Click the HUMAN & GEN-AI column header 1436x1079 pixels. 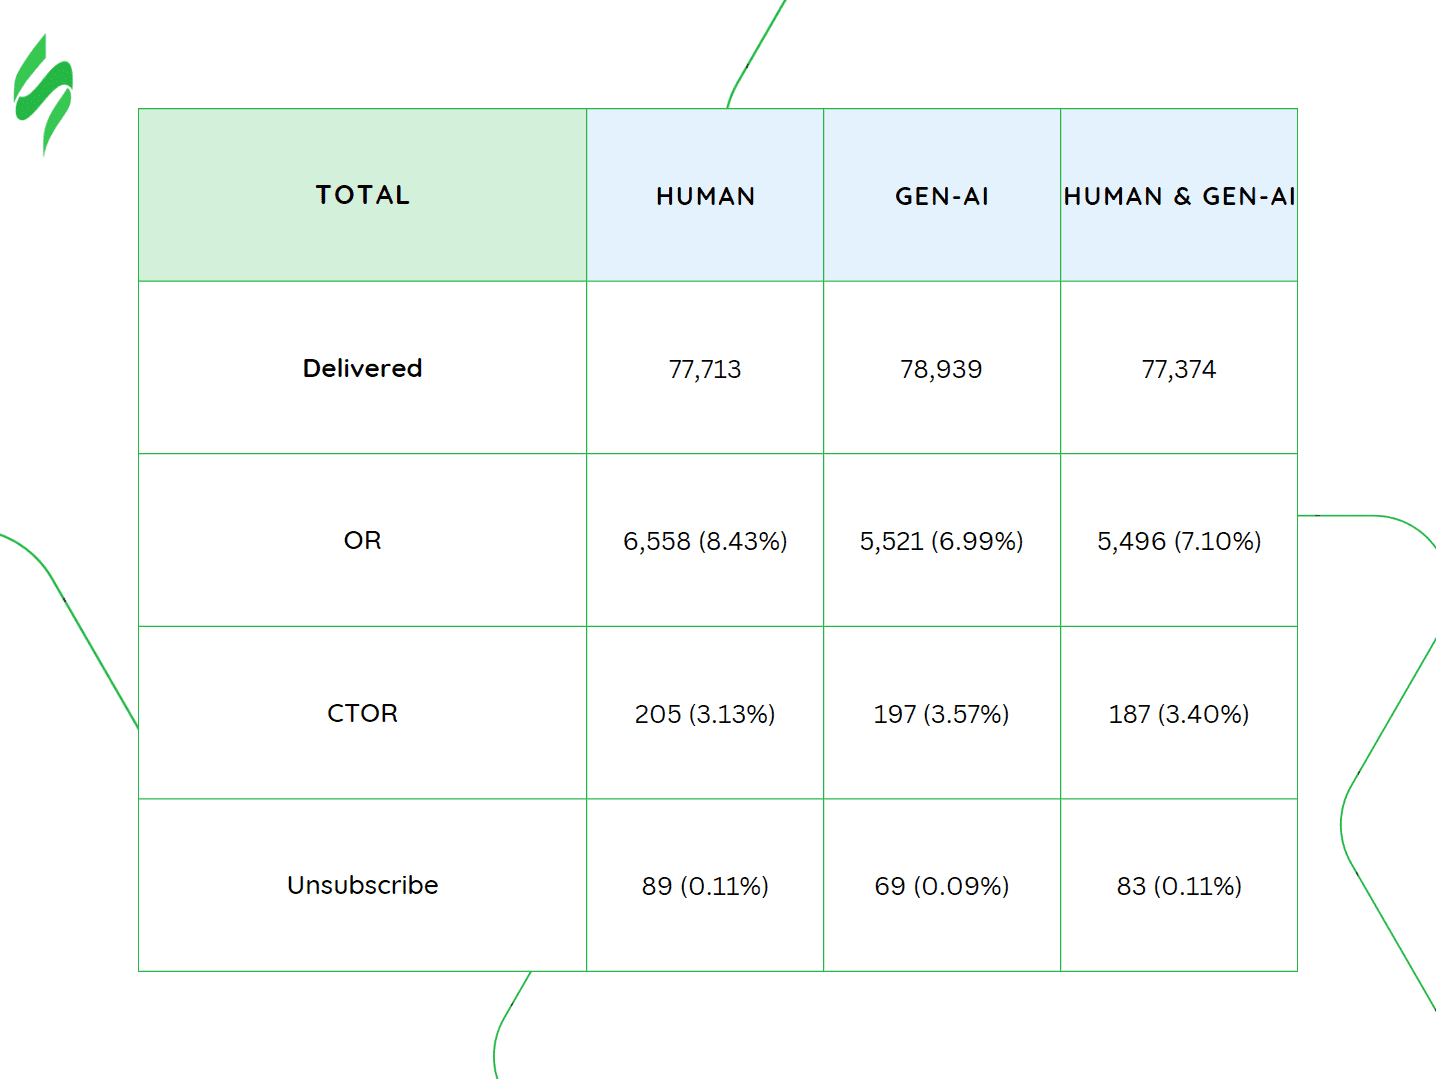coord(1179,196)
